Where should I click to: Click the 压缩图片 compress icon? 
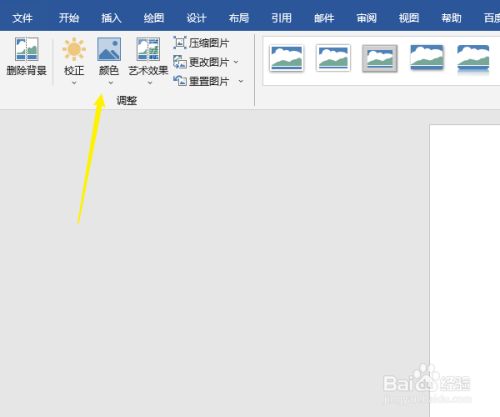pos(180,43)
